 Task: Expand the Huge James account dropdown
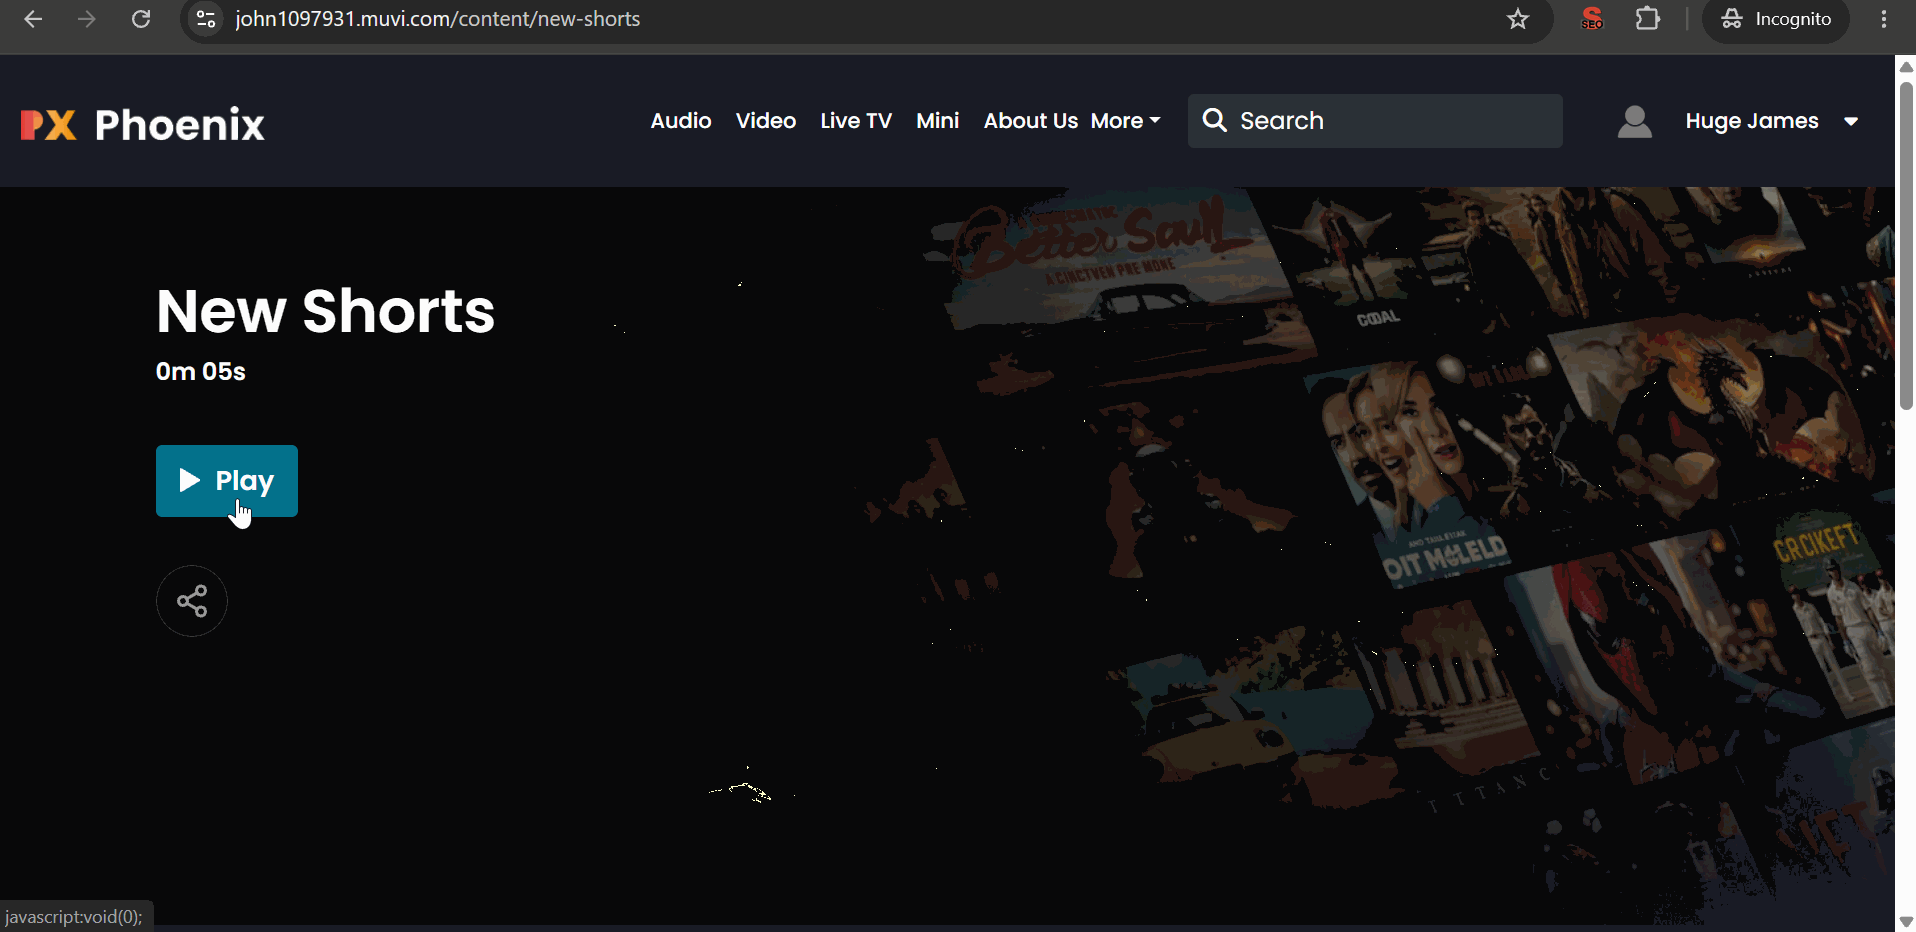1772,121
